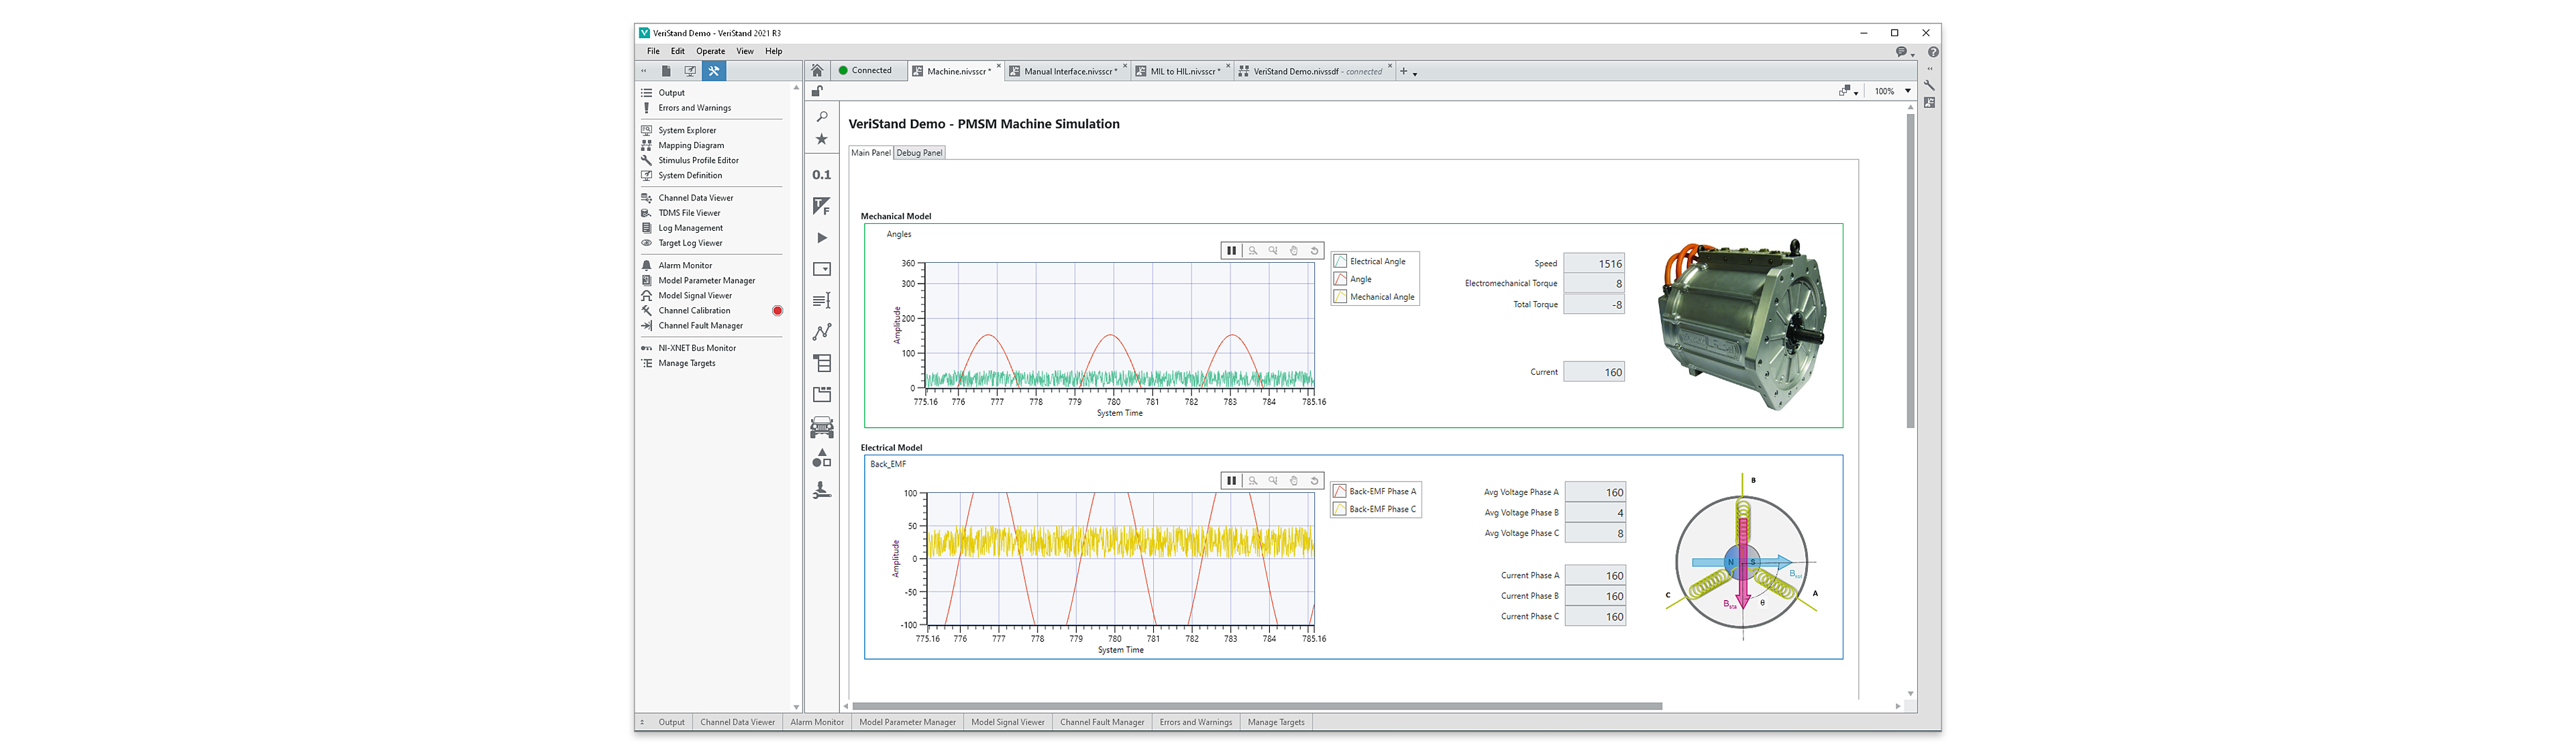The height and width of the screenshot is (755, 2576).
Task: Open the Operate menu
Action: pos(711,51)
